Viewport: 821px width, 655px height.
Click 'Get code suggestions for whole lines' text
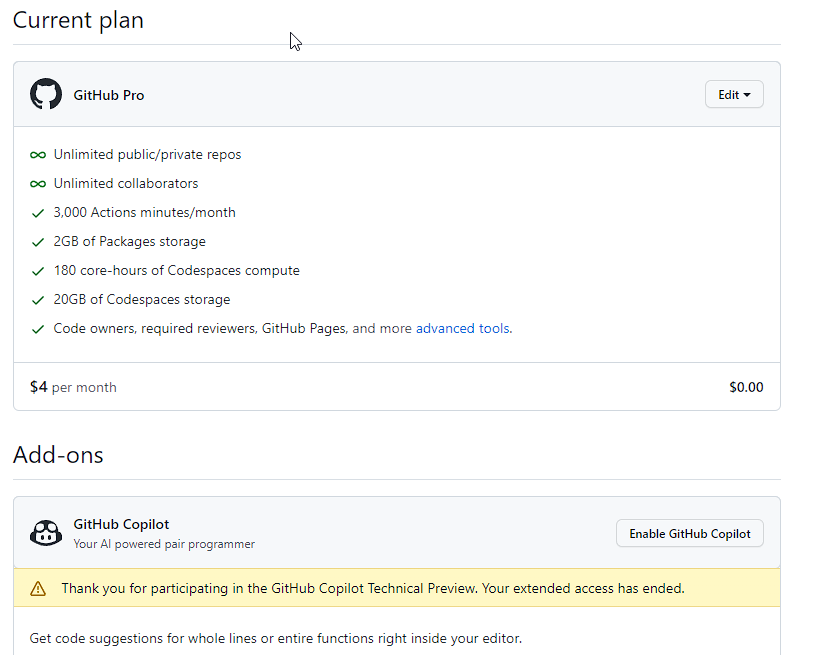tap(275, 638)
